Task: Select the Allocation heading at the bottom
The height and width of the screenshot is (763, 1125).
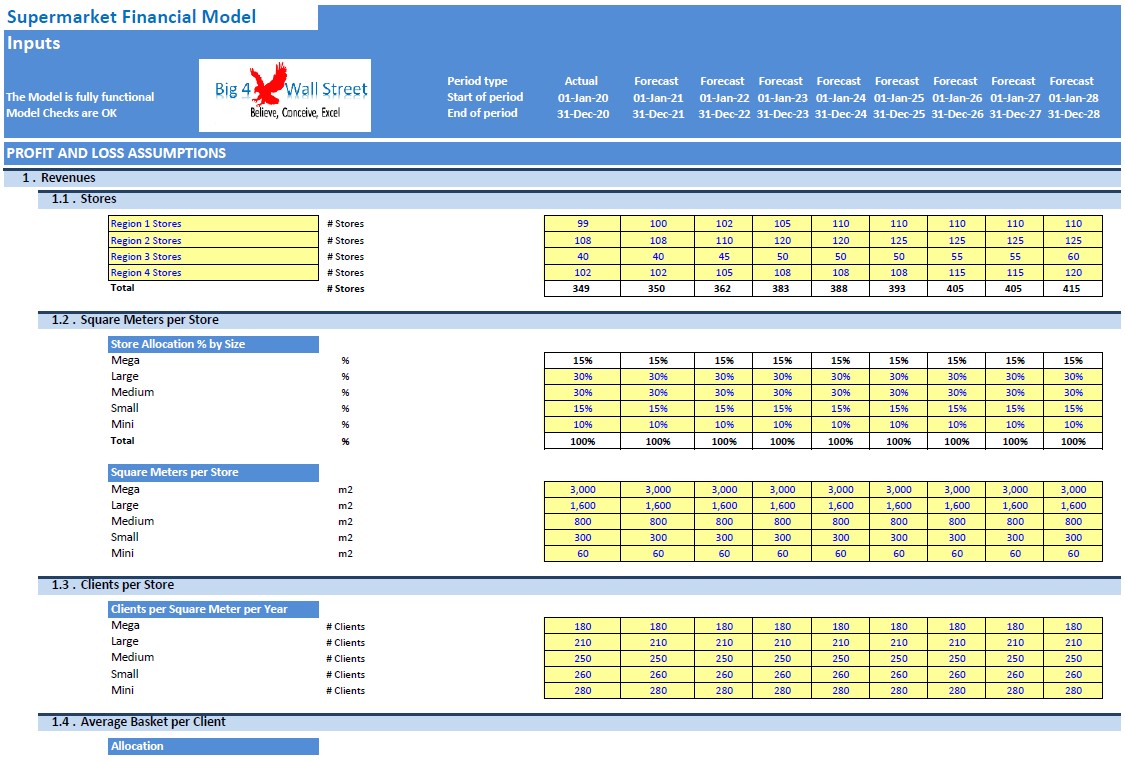Action: tap(213, 746)
